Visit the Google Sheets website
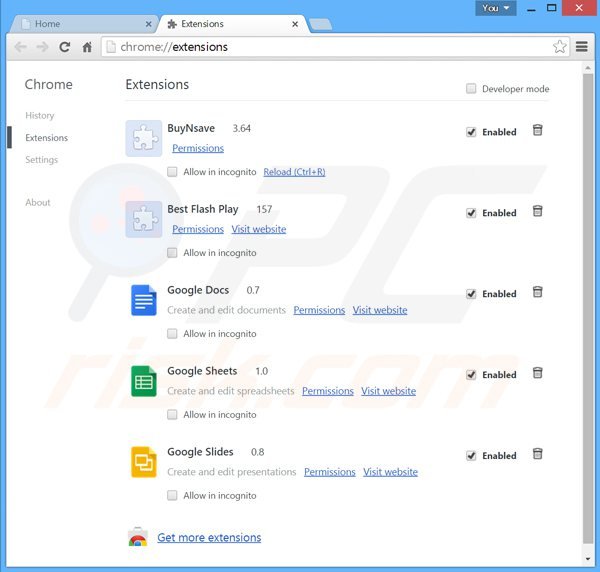This screenshot has height=572, width=600. coord(388,391)
